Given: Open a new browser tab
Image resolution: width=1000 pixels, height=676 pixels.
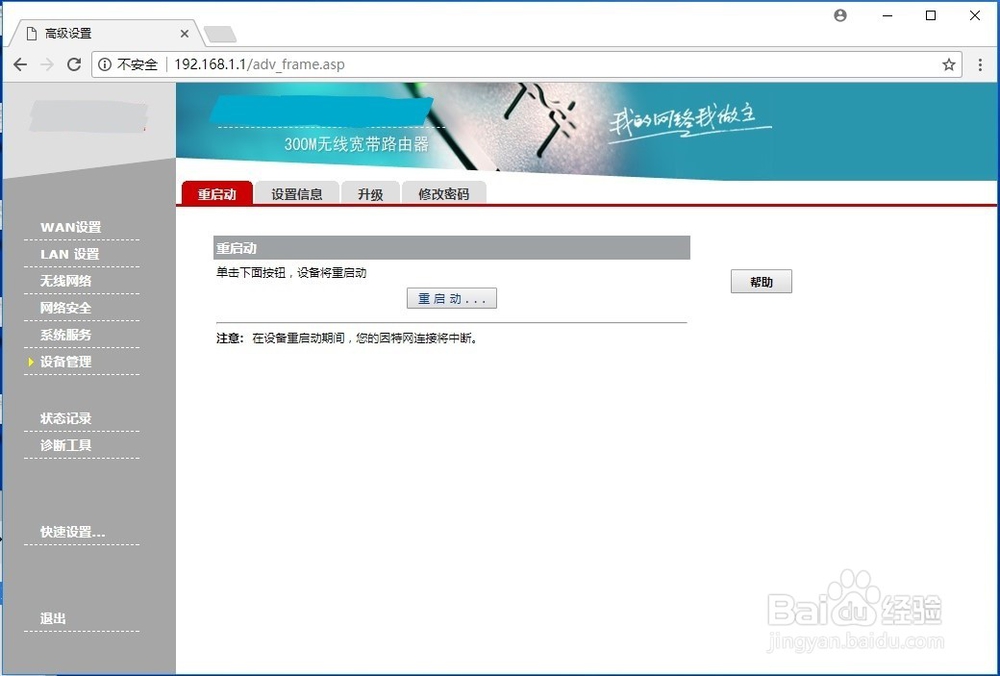Looking at the screenshot, I should tap(219, 33).
